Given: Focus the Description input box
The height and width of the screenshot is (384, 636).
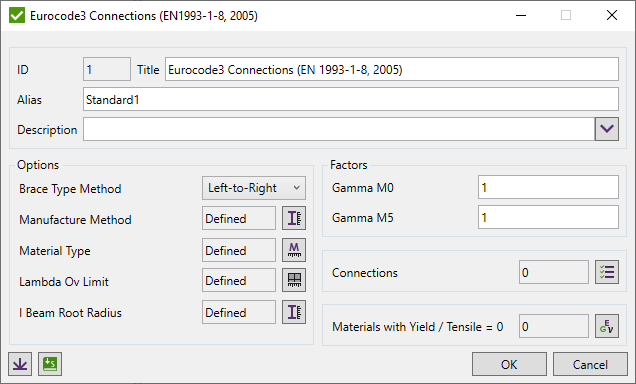Looking at the screenshot, I should tap(339, 129).
